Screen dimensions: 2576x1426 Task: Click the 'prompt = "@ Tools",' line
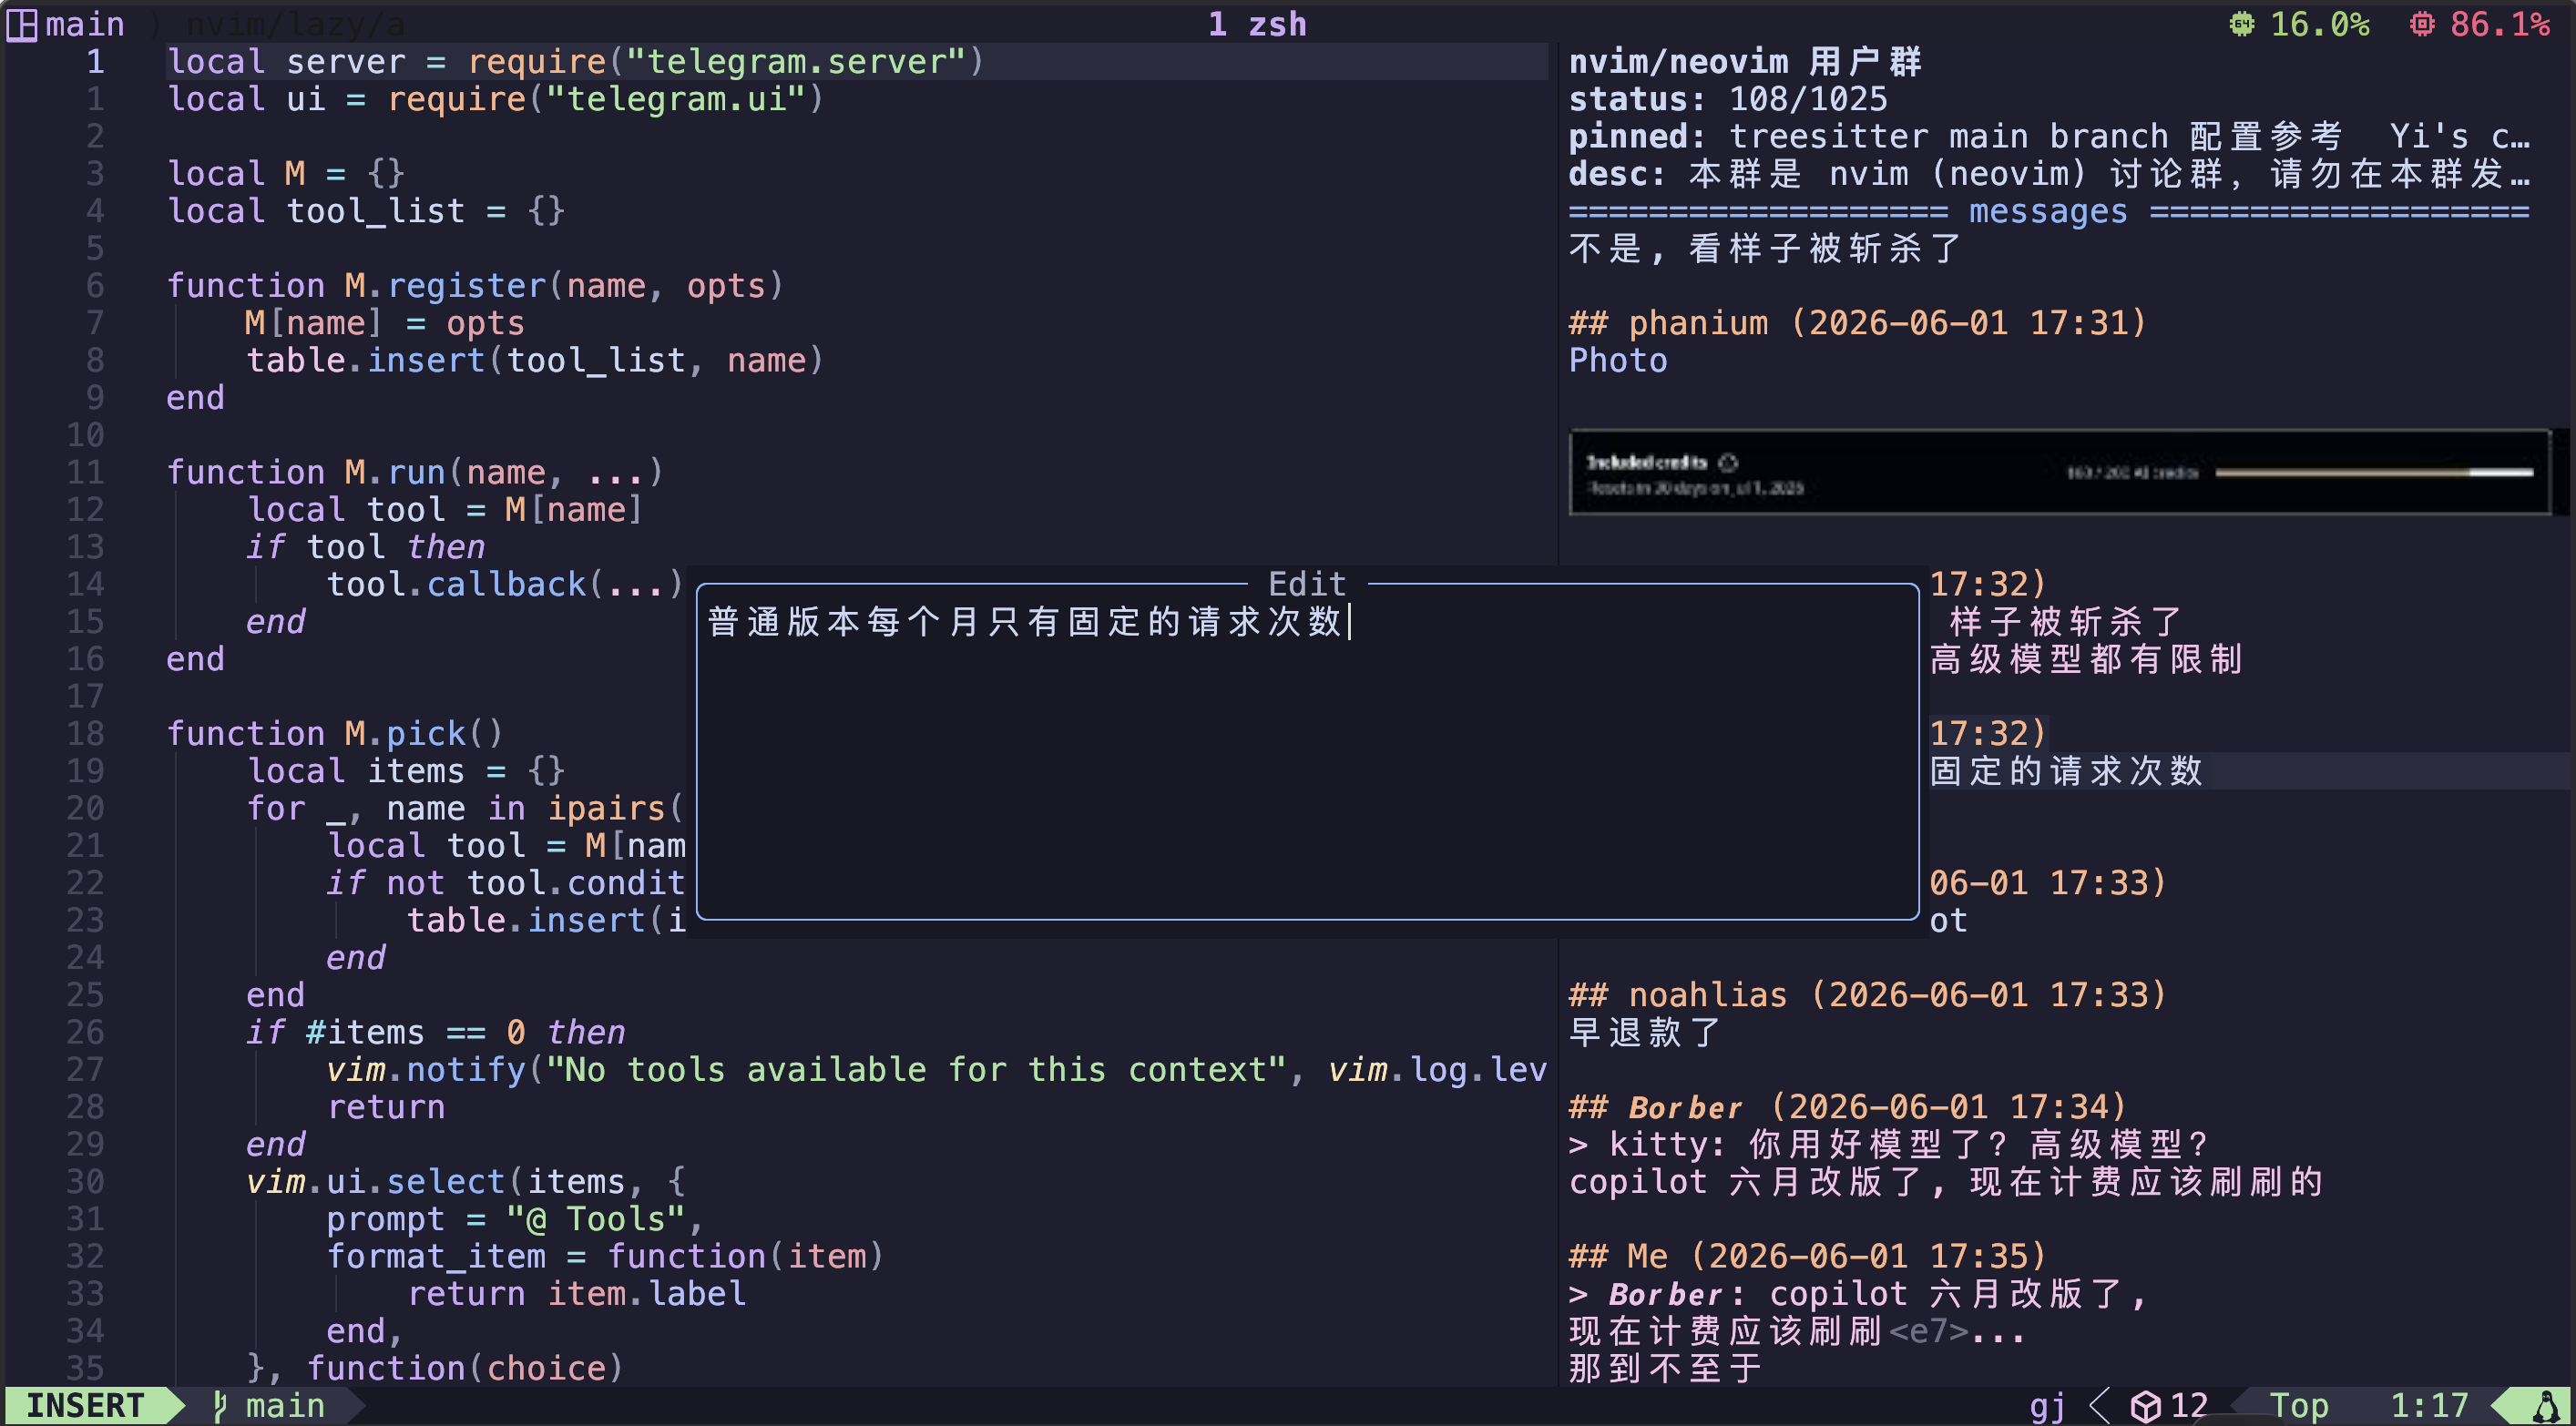[x=515, y=1219]
